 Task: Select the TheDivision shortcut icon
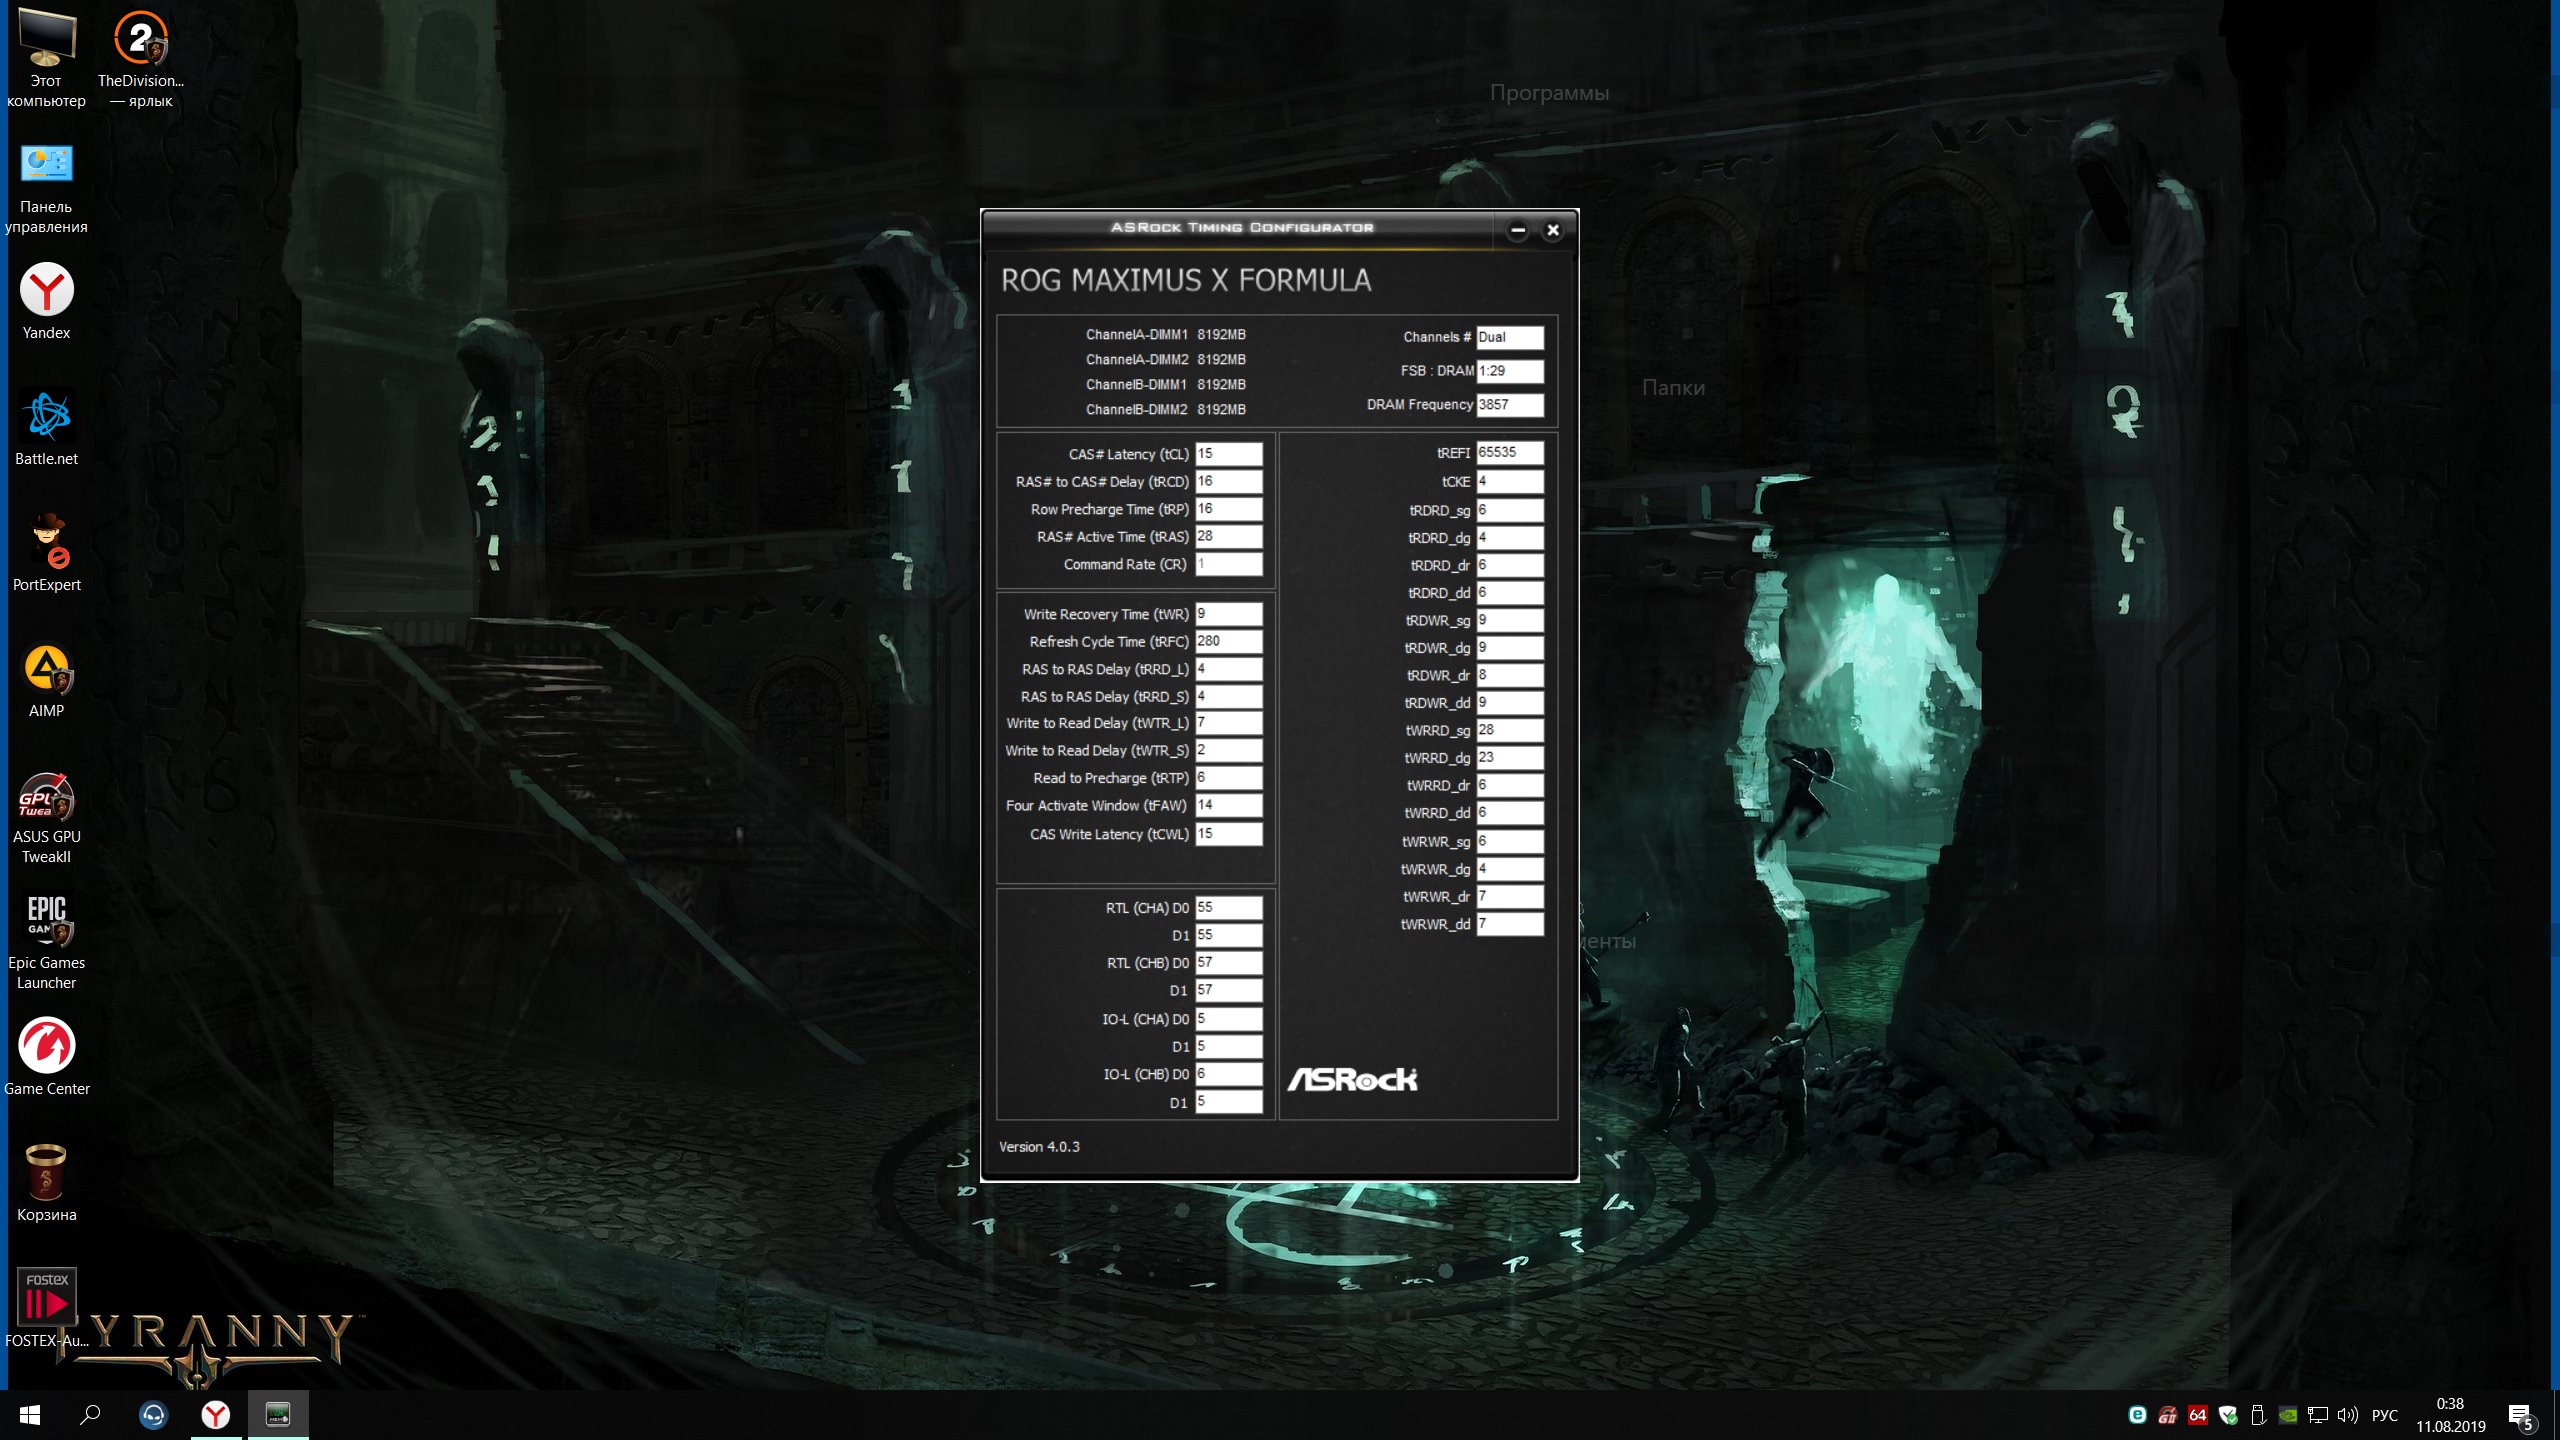[x=140, y=40]
